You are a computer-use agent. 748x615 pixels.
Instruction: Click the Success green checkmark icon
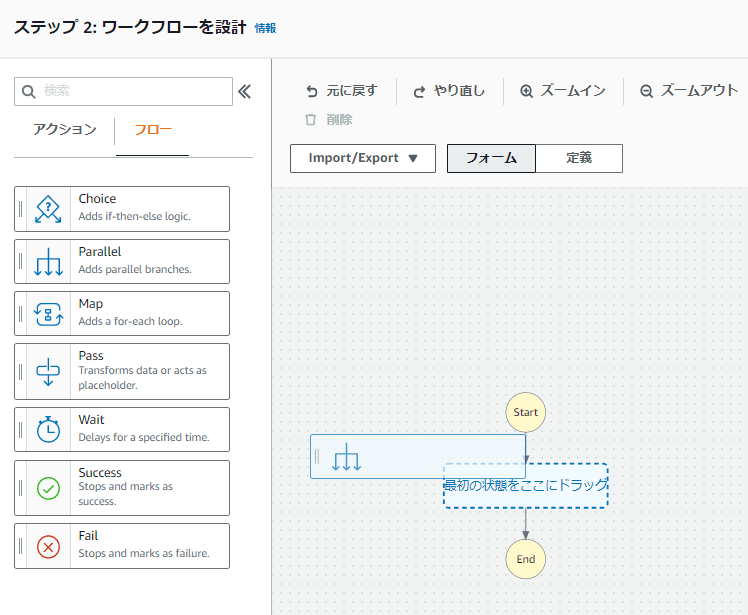[x=48, y=488]
